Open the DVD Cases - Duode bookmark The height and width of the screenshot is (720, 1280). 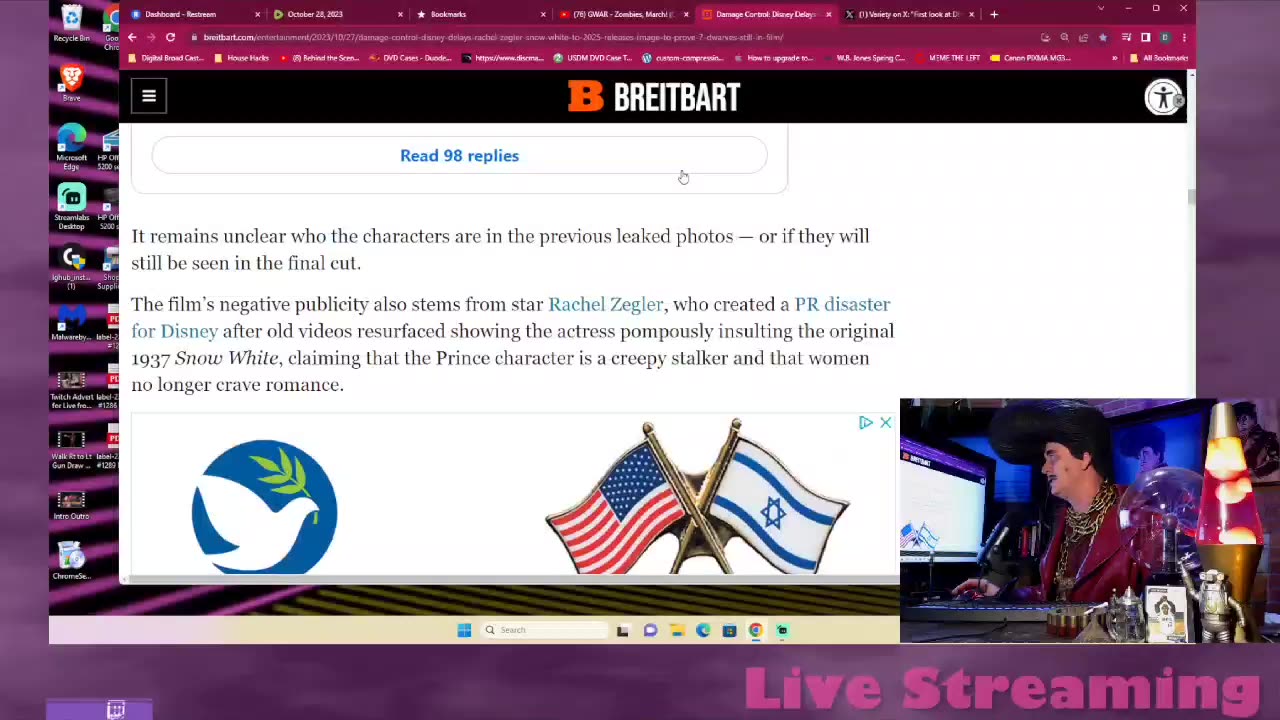click(x=410, y=58)
